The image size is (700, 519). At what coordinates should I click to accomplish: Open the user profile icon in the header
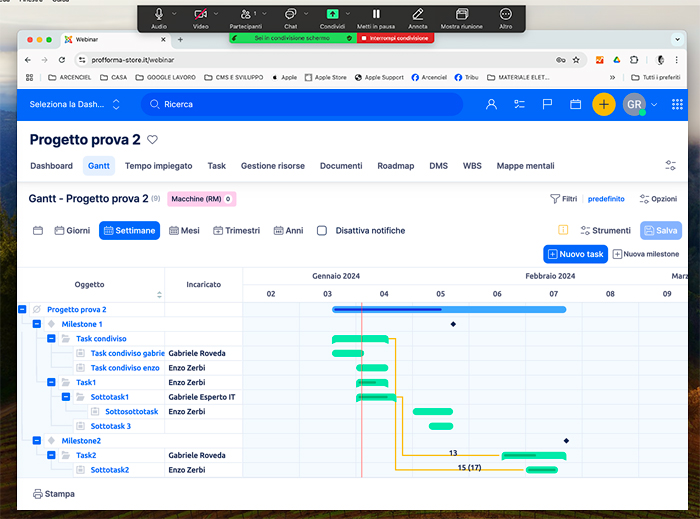(491, 104)
